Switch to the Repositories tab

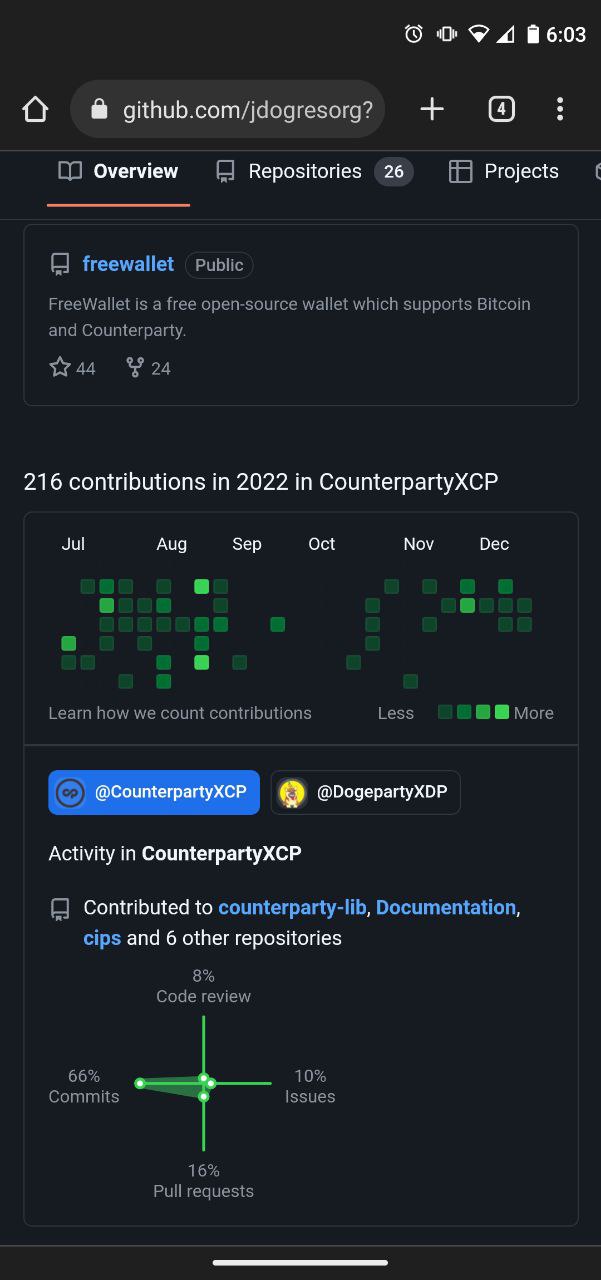pos(314,171)
